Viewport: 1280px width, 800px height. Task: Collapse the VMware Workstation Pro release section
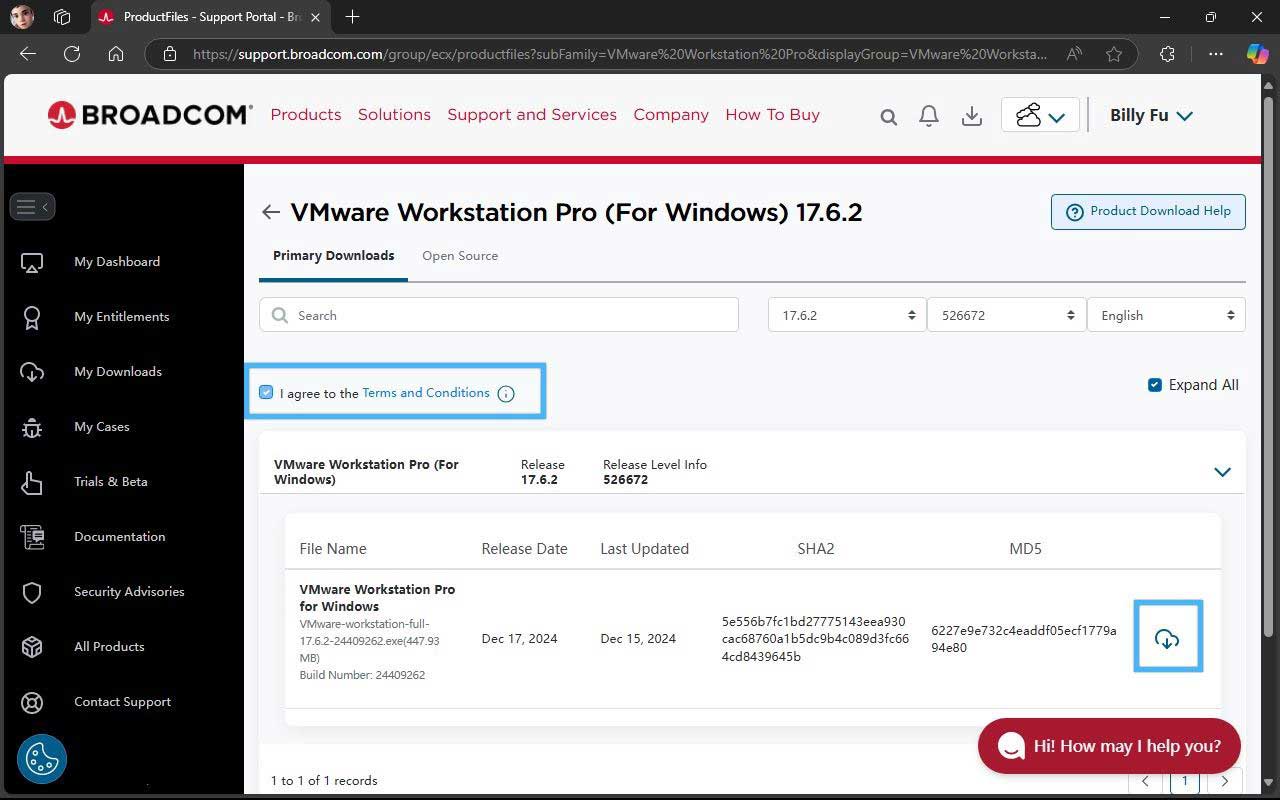click(x=1221, y=471)
